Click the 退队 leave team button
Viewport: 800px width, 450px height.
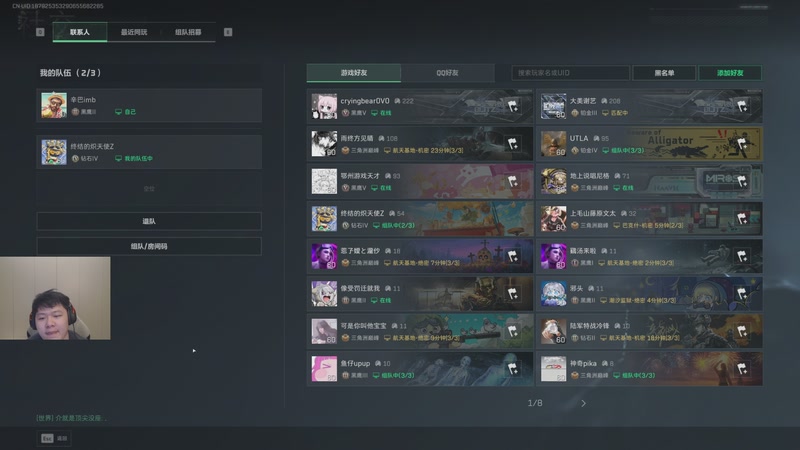pos(149,221)
